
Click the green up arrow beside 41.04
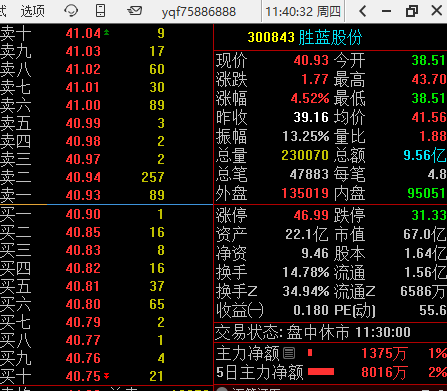point(106,32)
